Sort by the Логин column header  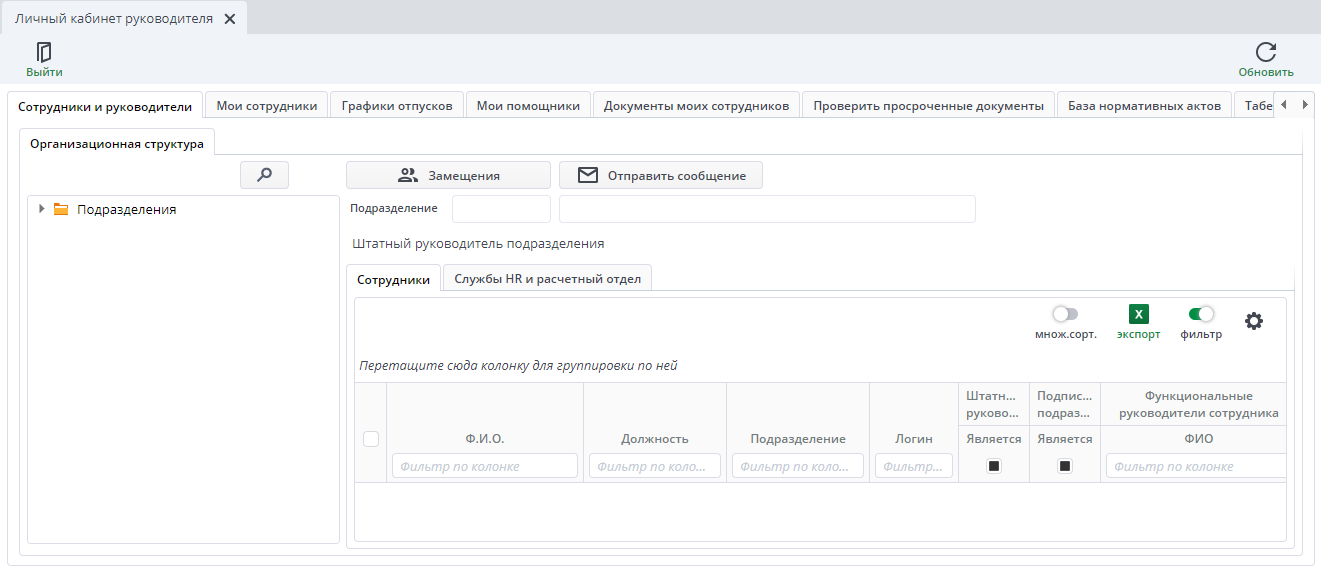914,438
